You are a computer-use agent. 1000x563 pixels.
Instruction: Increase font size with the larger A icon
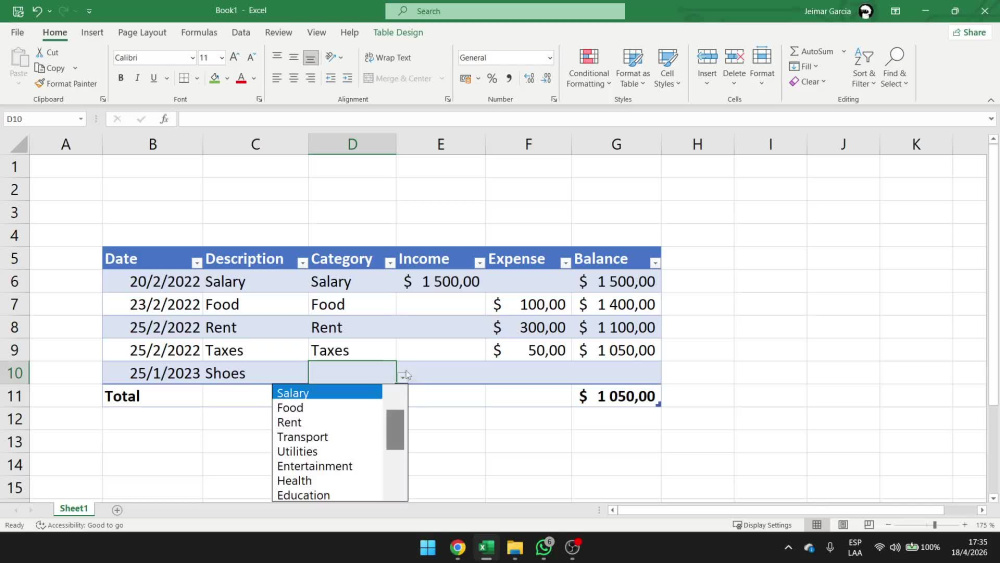pos(235,57)
